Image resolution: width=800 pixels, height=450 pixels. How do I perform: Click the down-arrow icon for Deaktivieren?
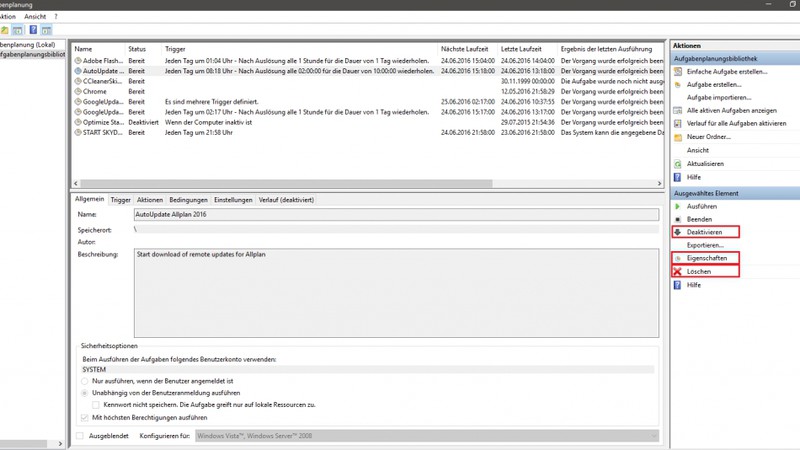pyautogui.click(x=678, y=232)
